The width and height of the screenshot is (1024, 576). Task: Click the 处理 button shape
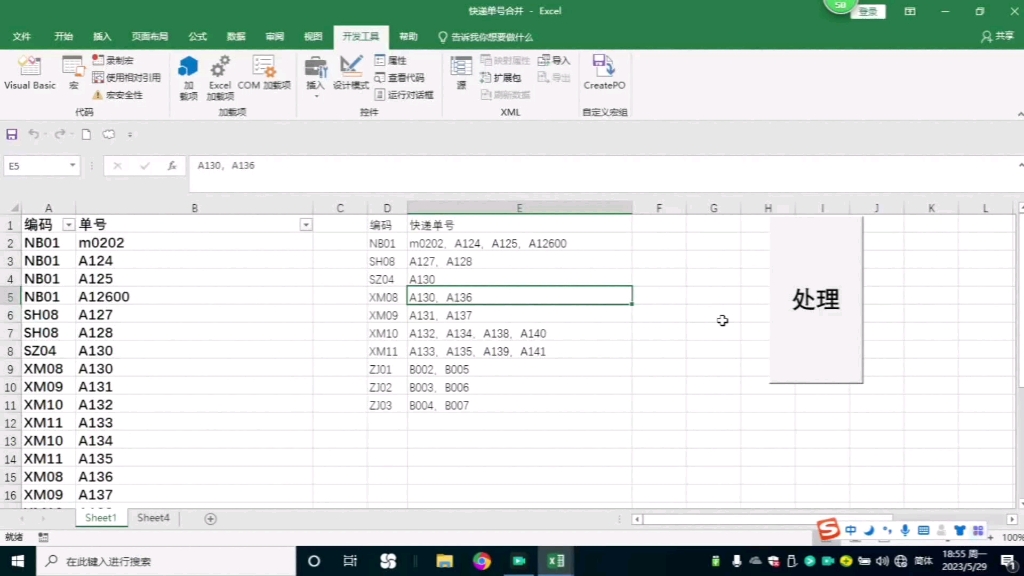[x=816, y=300]
